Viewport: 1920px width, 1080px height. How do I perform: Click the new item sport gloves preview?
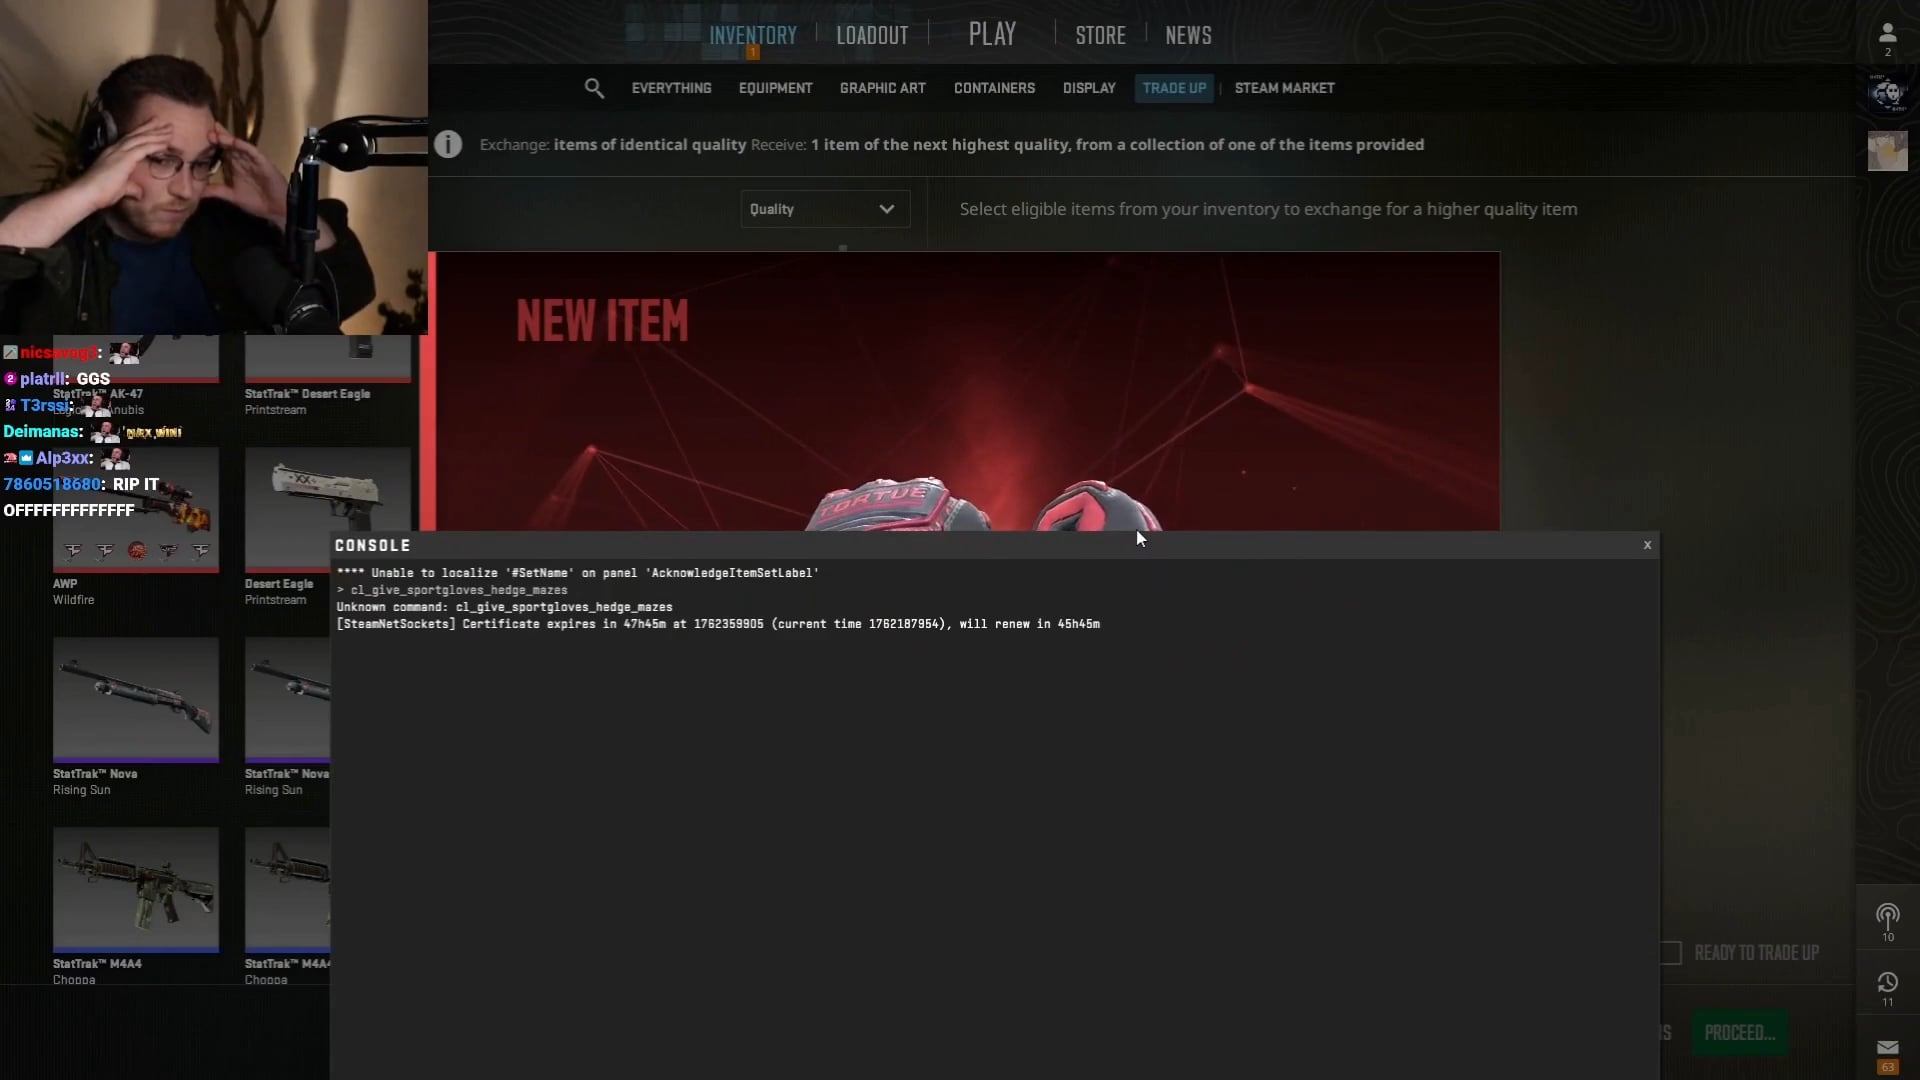click(x=985, y=504)
